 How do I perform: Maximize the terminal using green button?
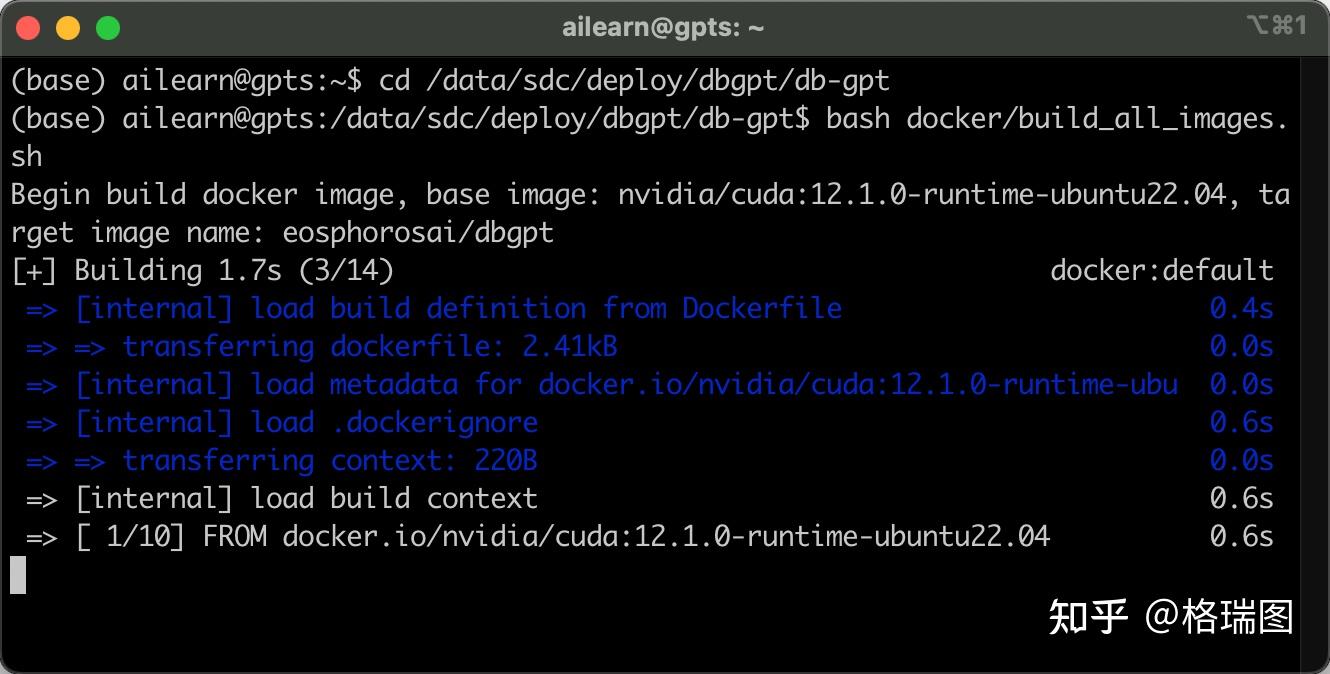click(x=107, y=28)
